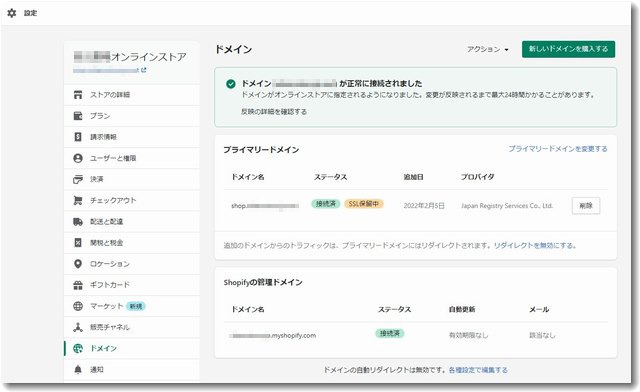
Task: Click 接続済 badge in myshopify row
Action: click(x=390, y=334)
